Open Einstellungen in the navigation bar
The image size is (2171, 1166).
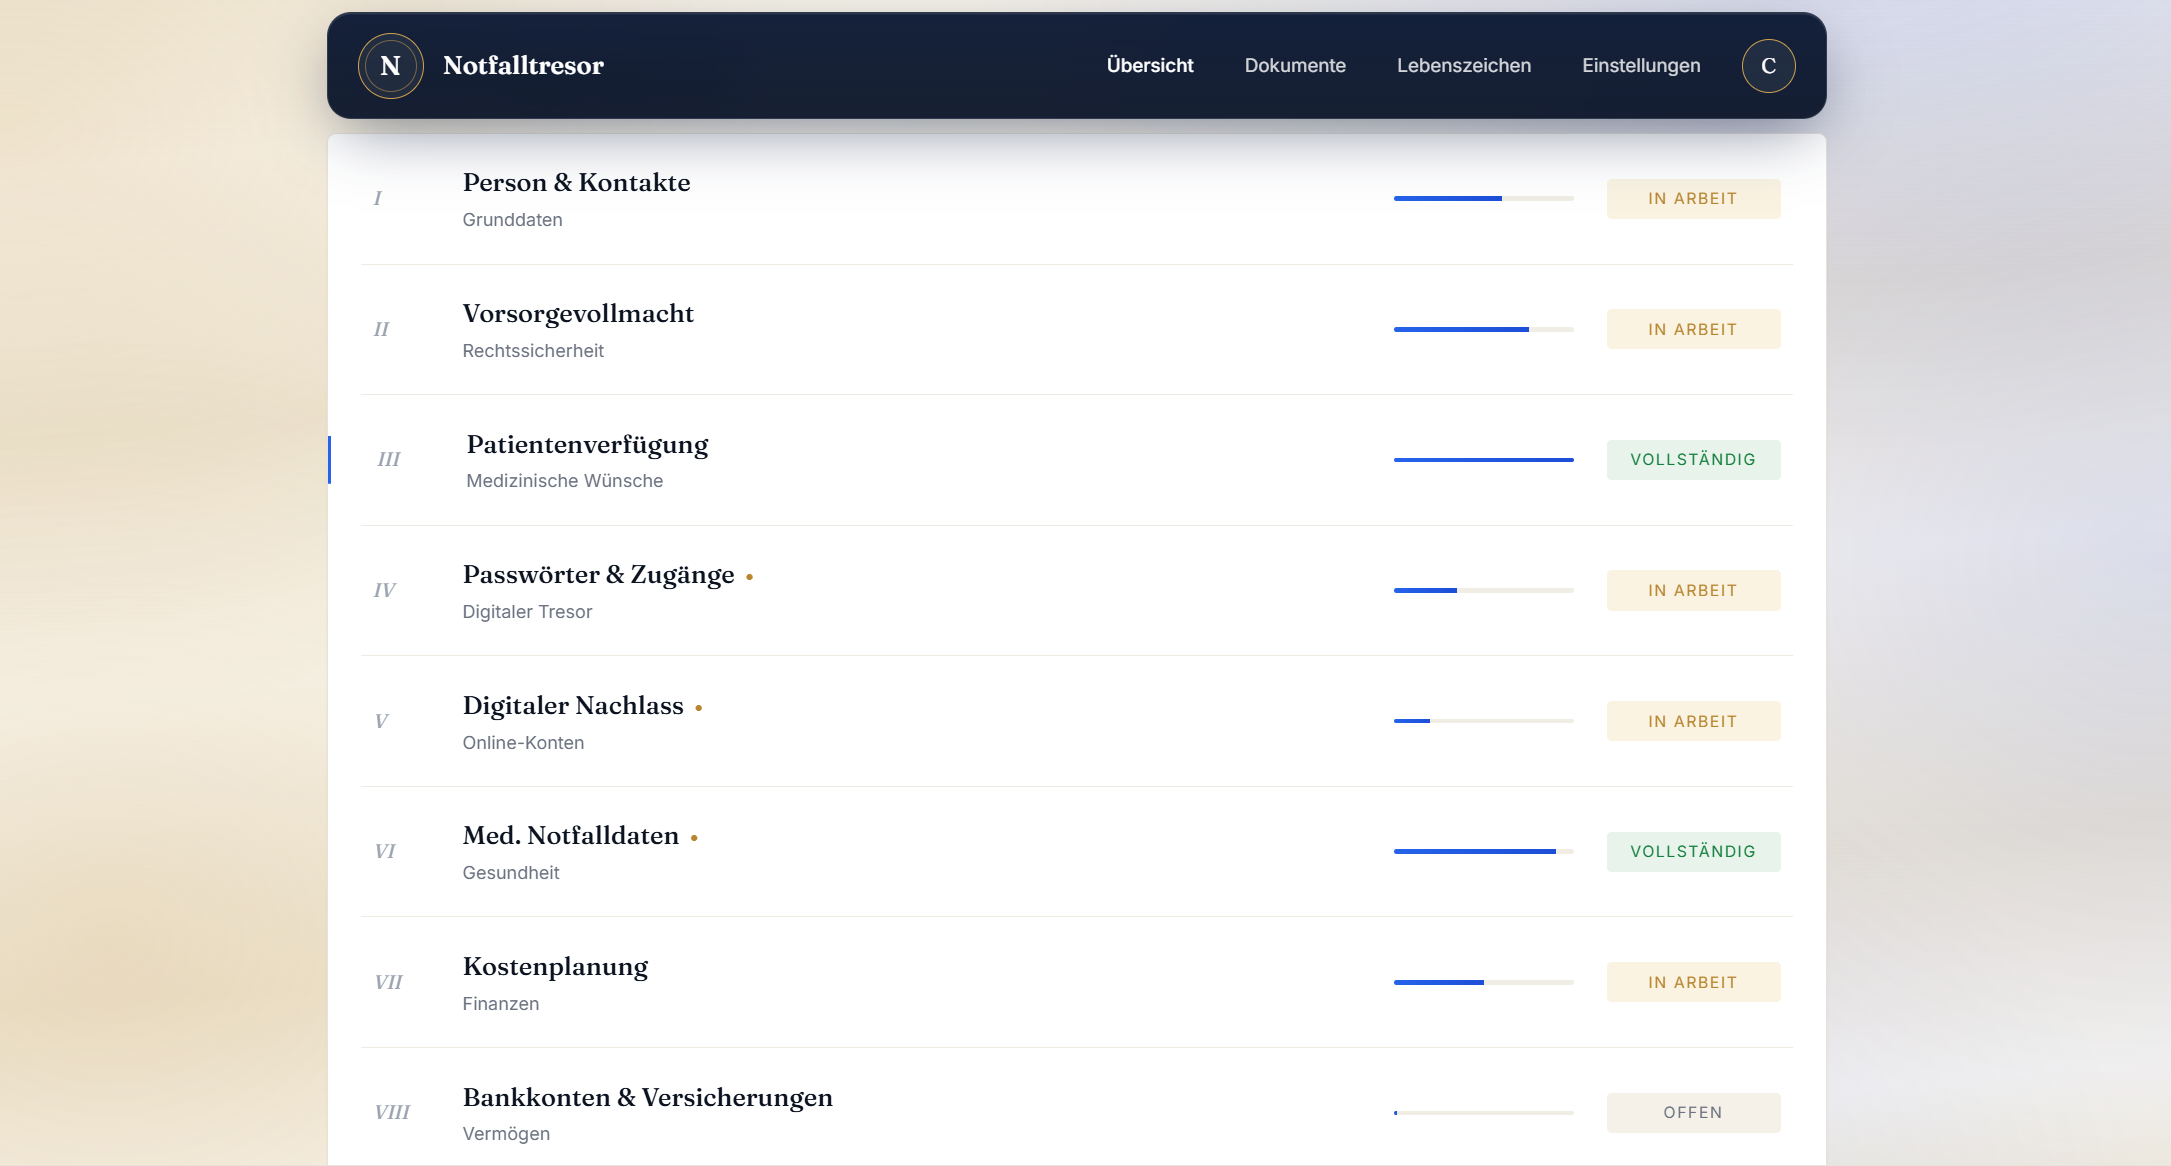tap(1641, 66)
